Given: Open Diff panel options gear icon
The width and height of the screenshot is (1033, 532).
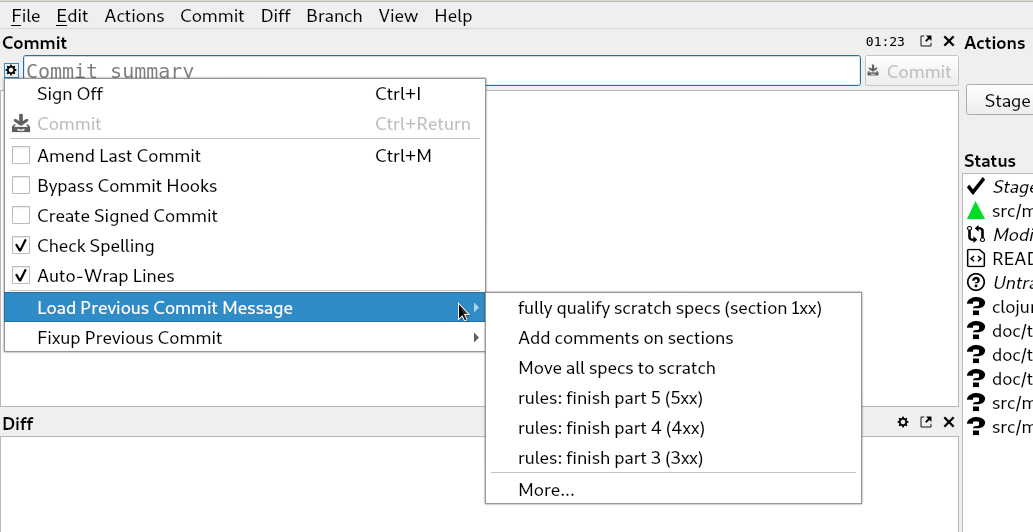Looking at the screenshot, I should tap(903, 422).
